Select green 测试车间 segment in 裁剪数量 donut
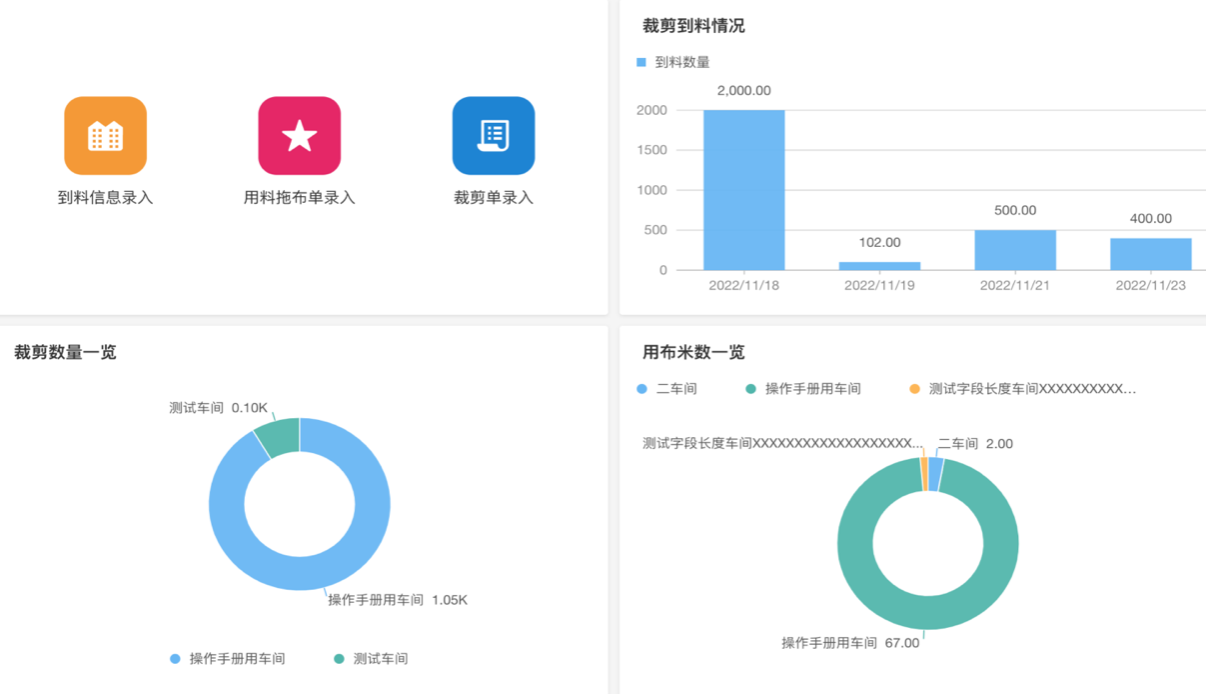Viewport: 1206px width, 694px height. [x=279, y=437]
